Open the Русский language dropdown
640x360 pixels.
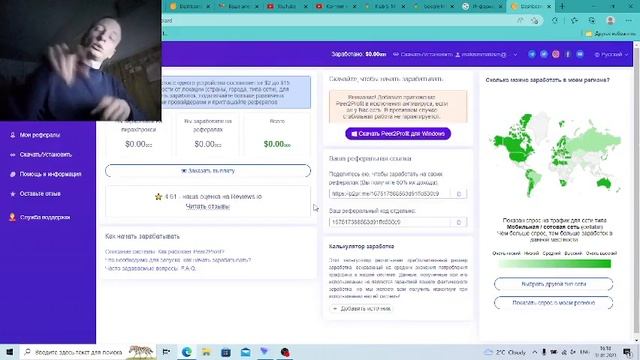(611, 54)
